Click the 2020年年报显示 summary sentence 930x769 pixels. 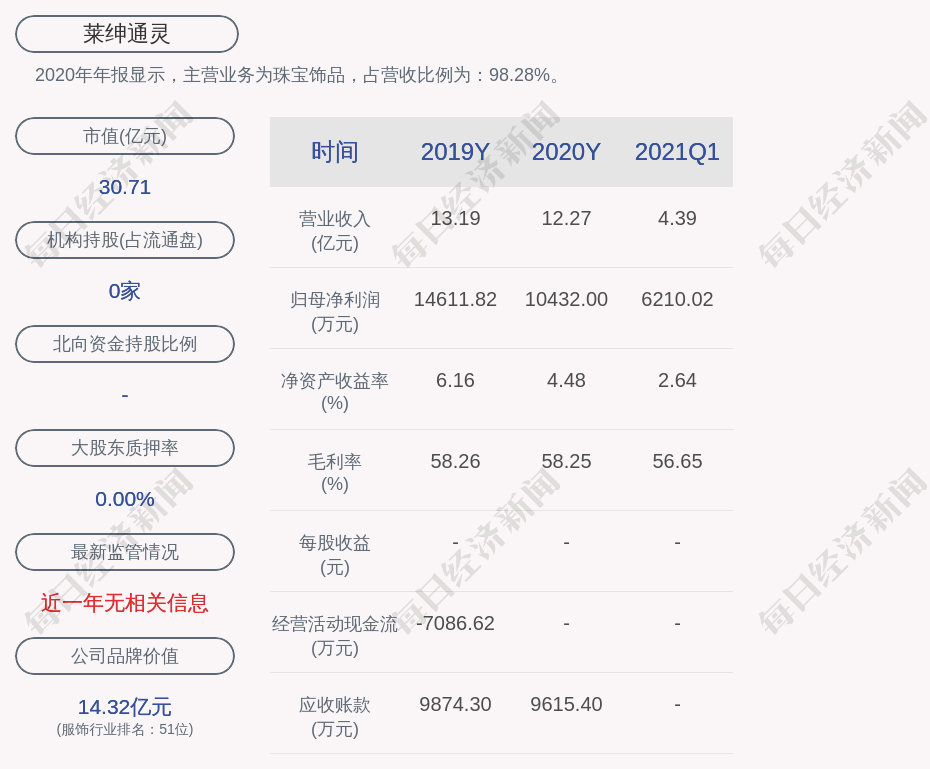[297, 75]
